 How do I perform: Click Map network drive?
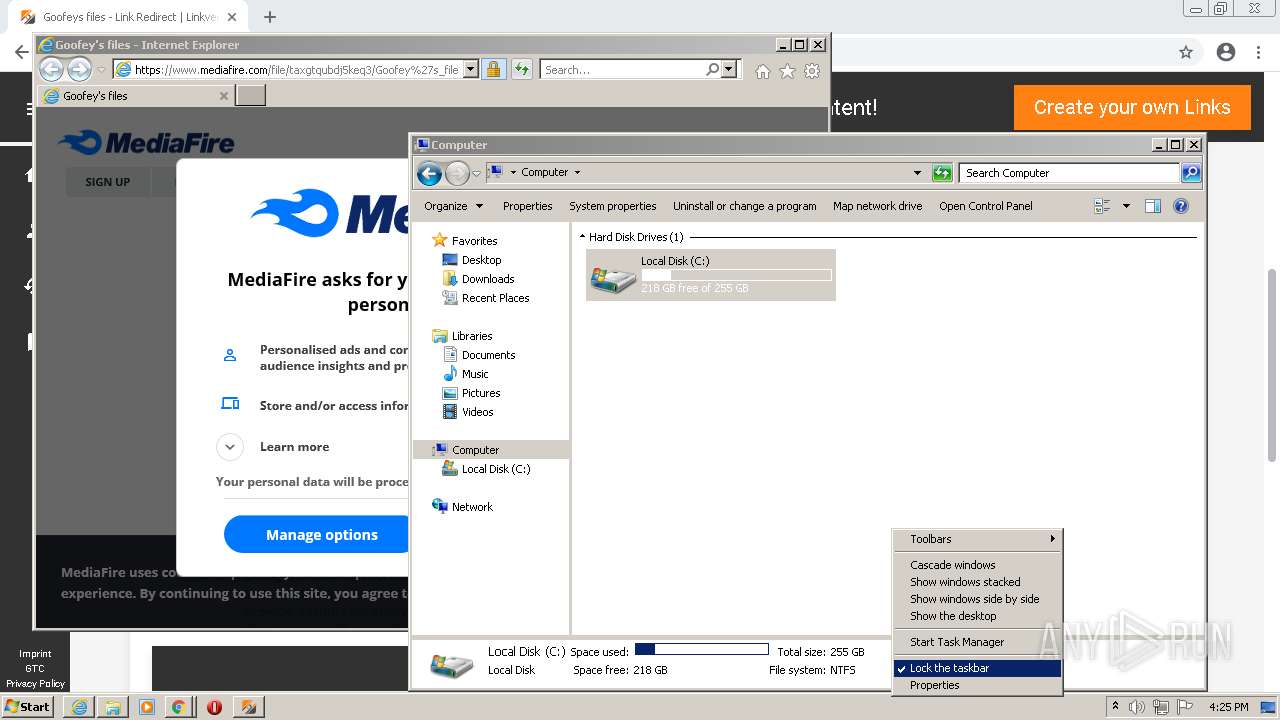coord(878,206)
